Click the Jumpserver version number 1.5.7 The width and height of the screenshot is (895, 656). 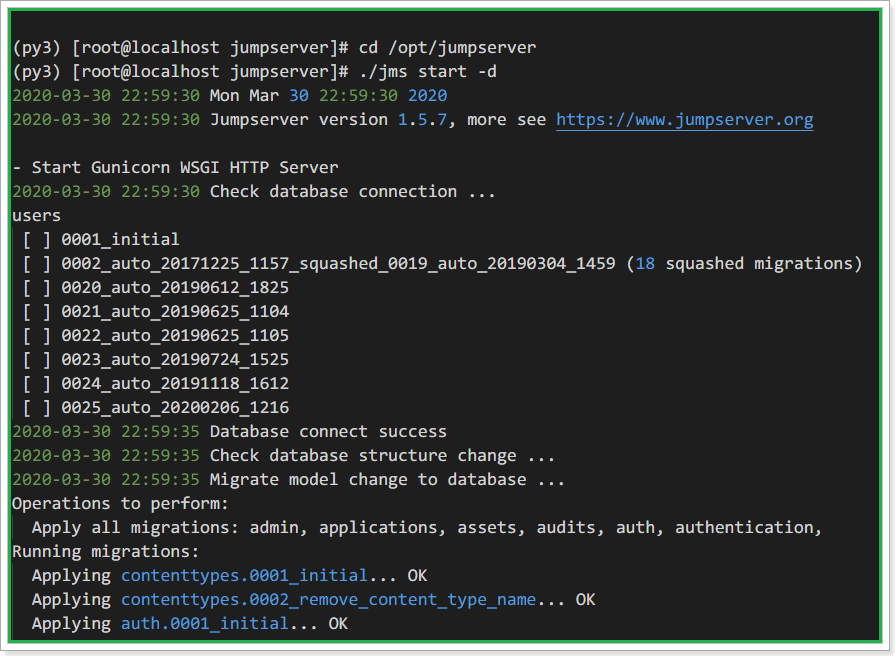422,119
